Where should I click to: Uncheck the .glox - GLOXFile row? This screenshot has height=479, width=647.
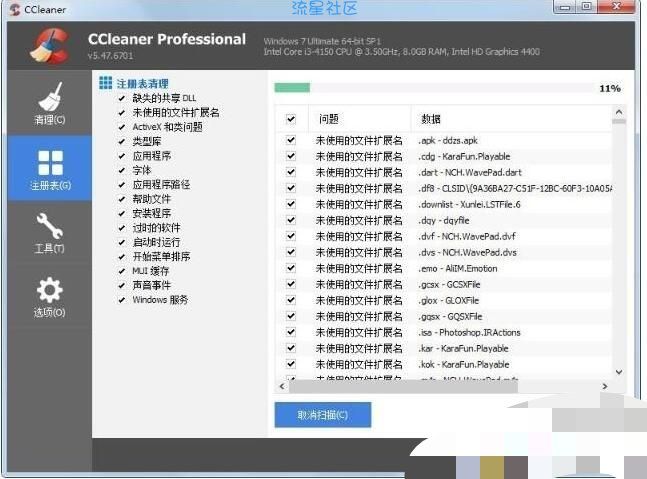click(x=291, y=300)
